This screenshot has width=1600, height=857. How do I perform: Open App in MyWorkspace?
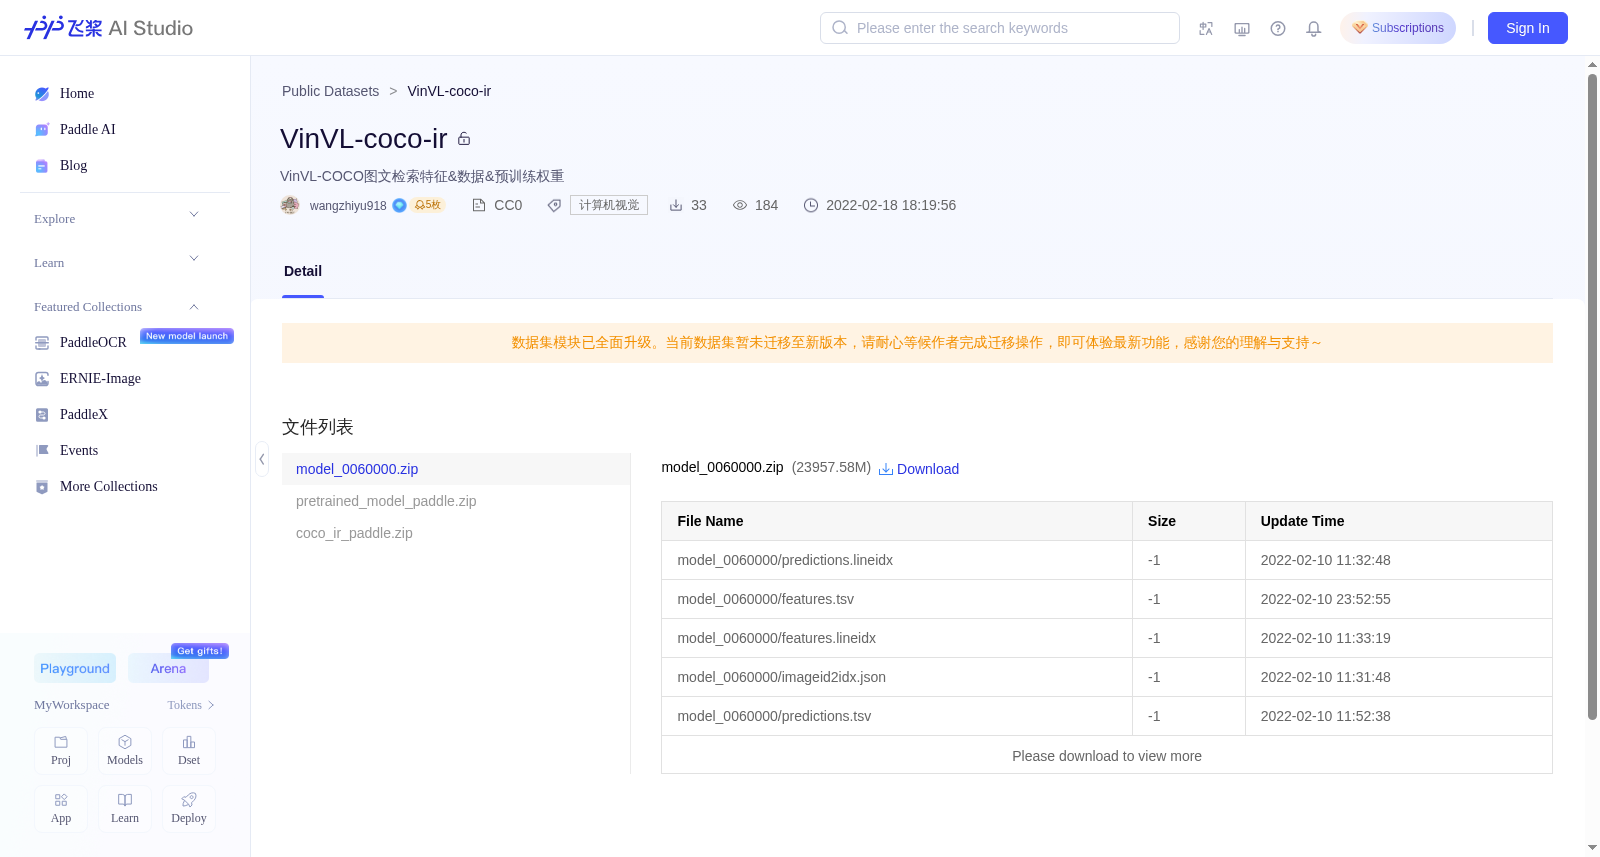61,809
